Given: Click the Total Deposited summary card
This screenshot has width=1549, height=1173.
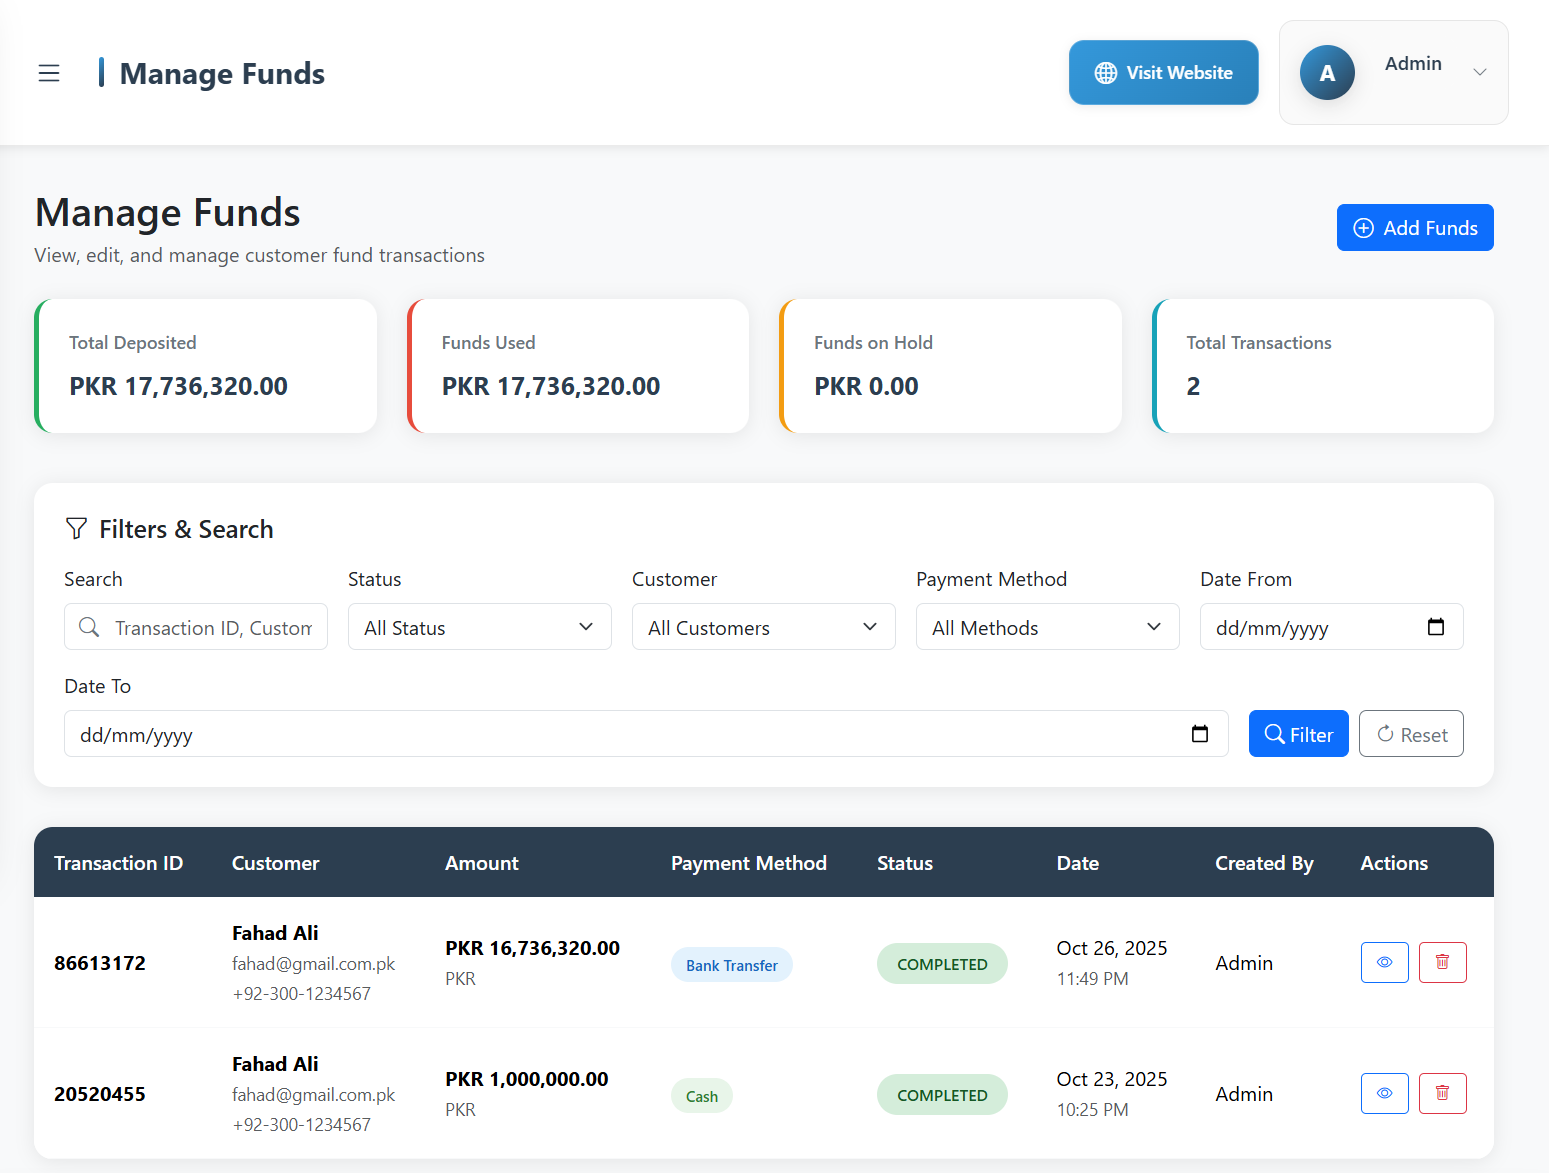Looking at the screenshot, I should tap(206, 366).
